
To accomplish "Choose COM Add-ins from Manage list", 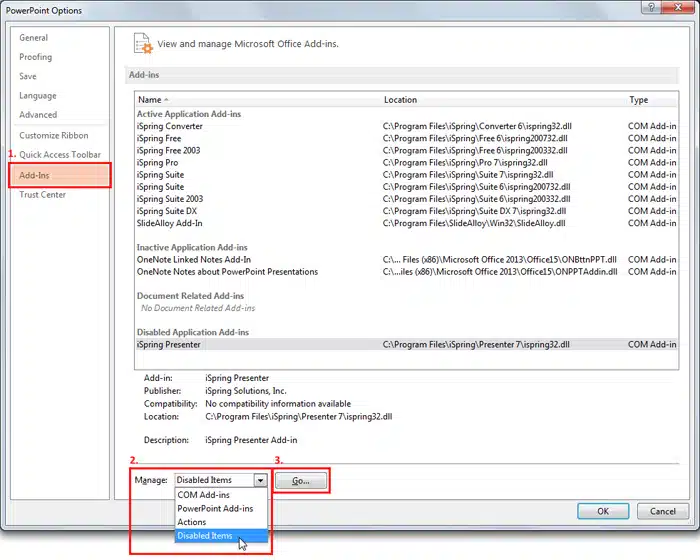I will click(204, 495).
